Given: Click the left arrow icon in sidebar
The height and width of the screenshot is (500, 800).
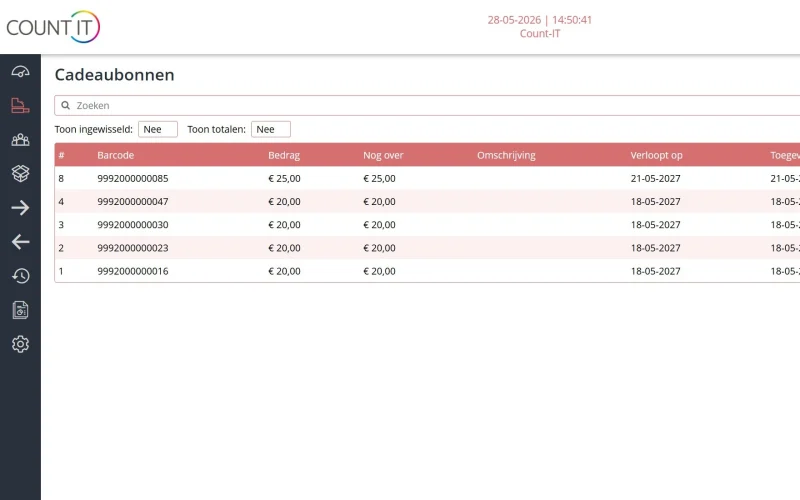Looking at the screenshot, I should pyautogui.click(x=20, y=242).
